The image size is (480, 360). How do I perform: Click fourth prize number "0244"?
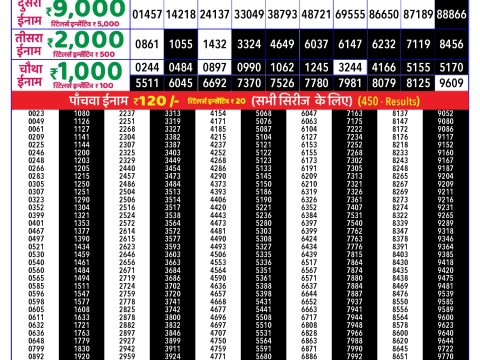click(147, 68)
